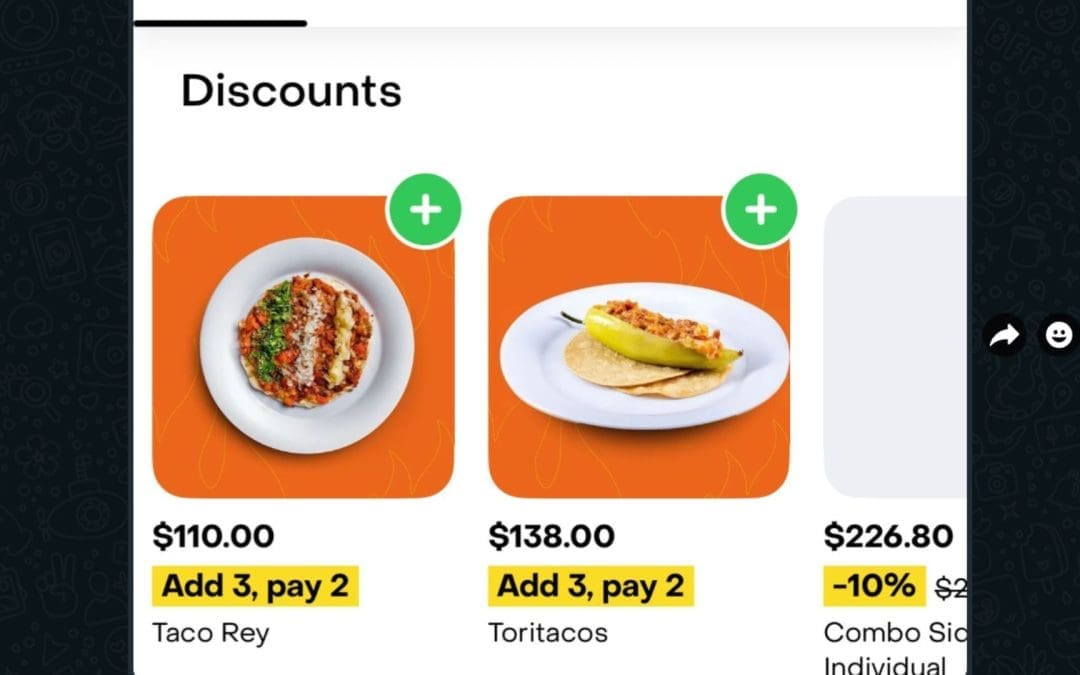The height and width of the screenshot is (675, 1080).
Task: Click Taco Rey's "Add 3, pay 2" badge
Action: point(255,586)
